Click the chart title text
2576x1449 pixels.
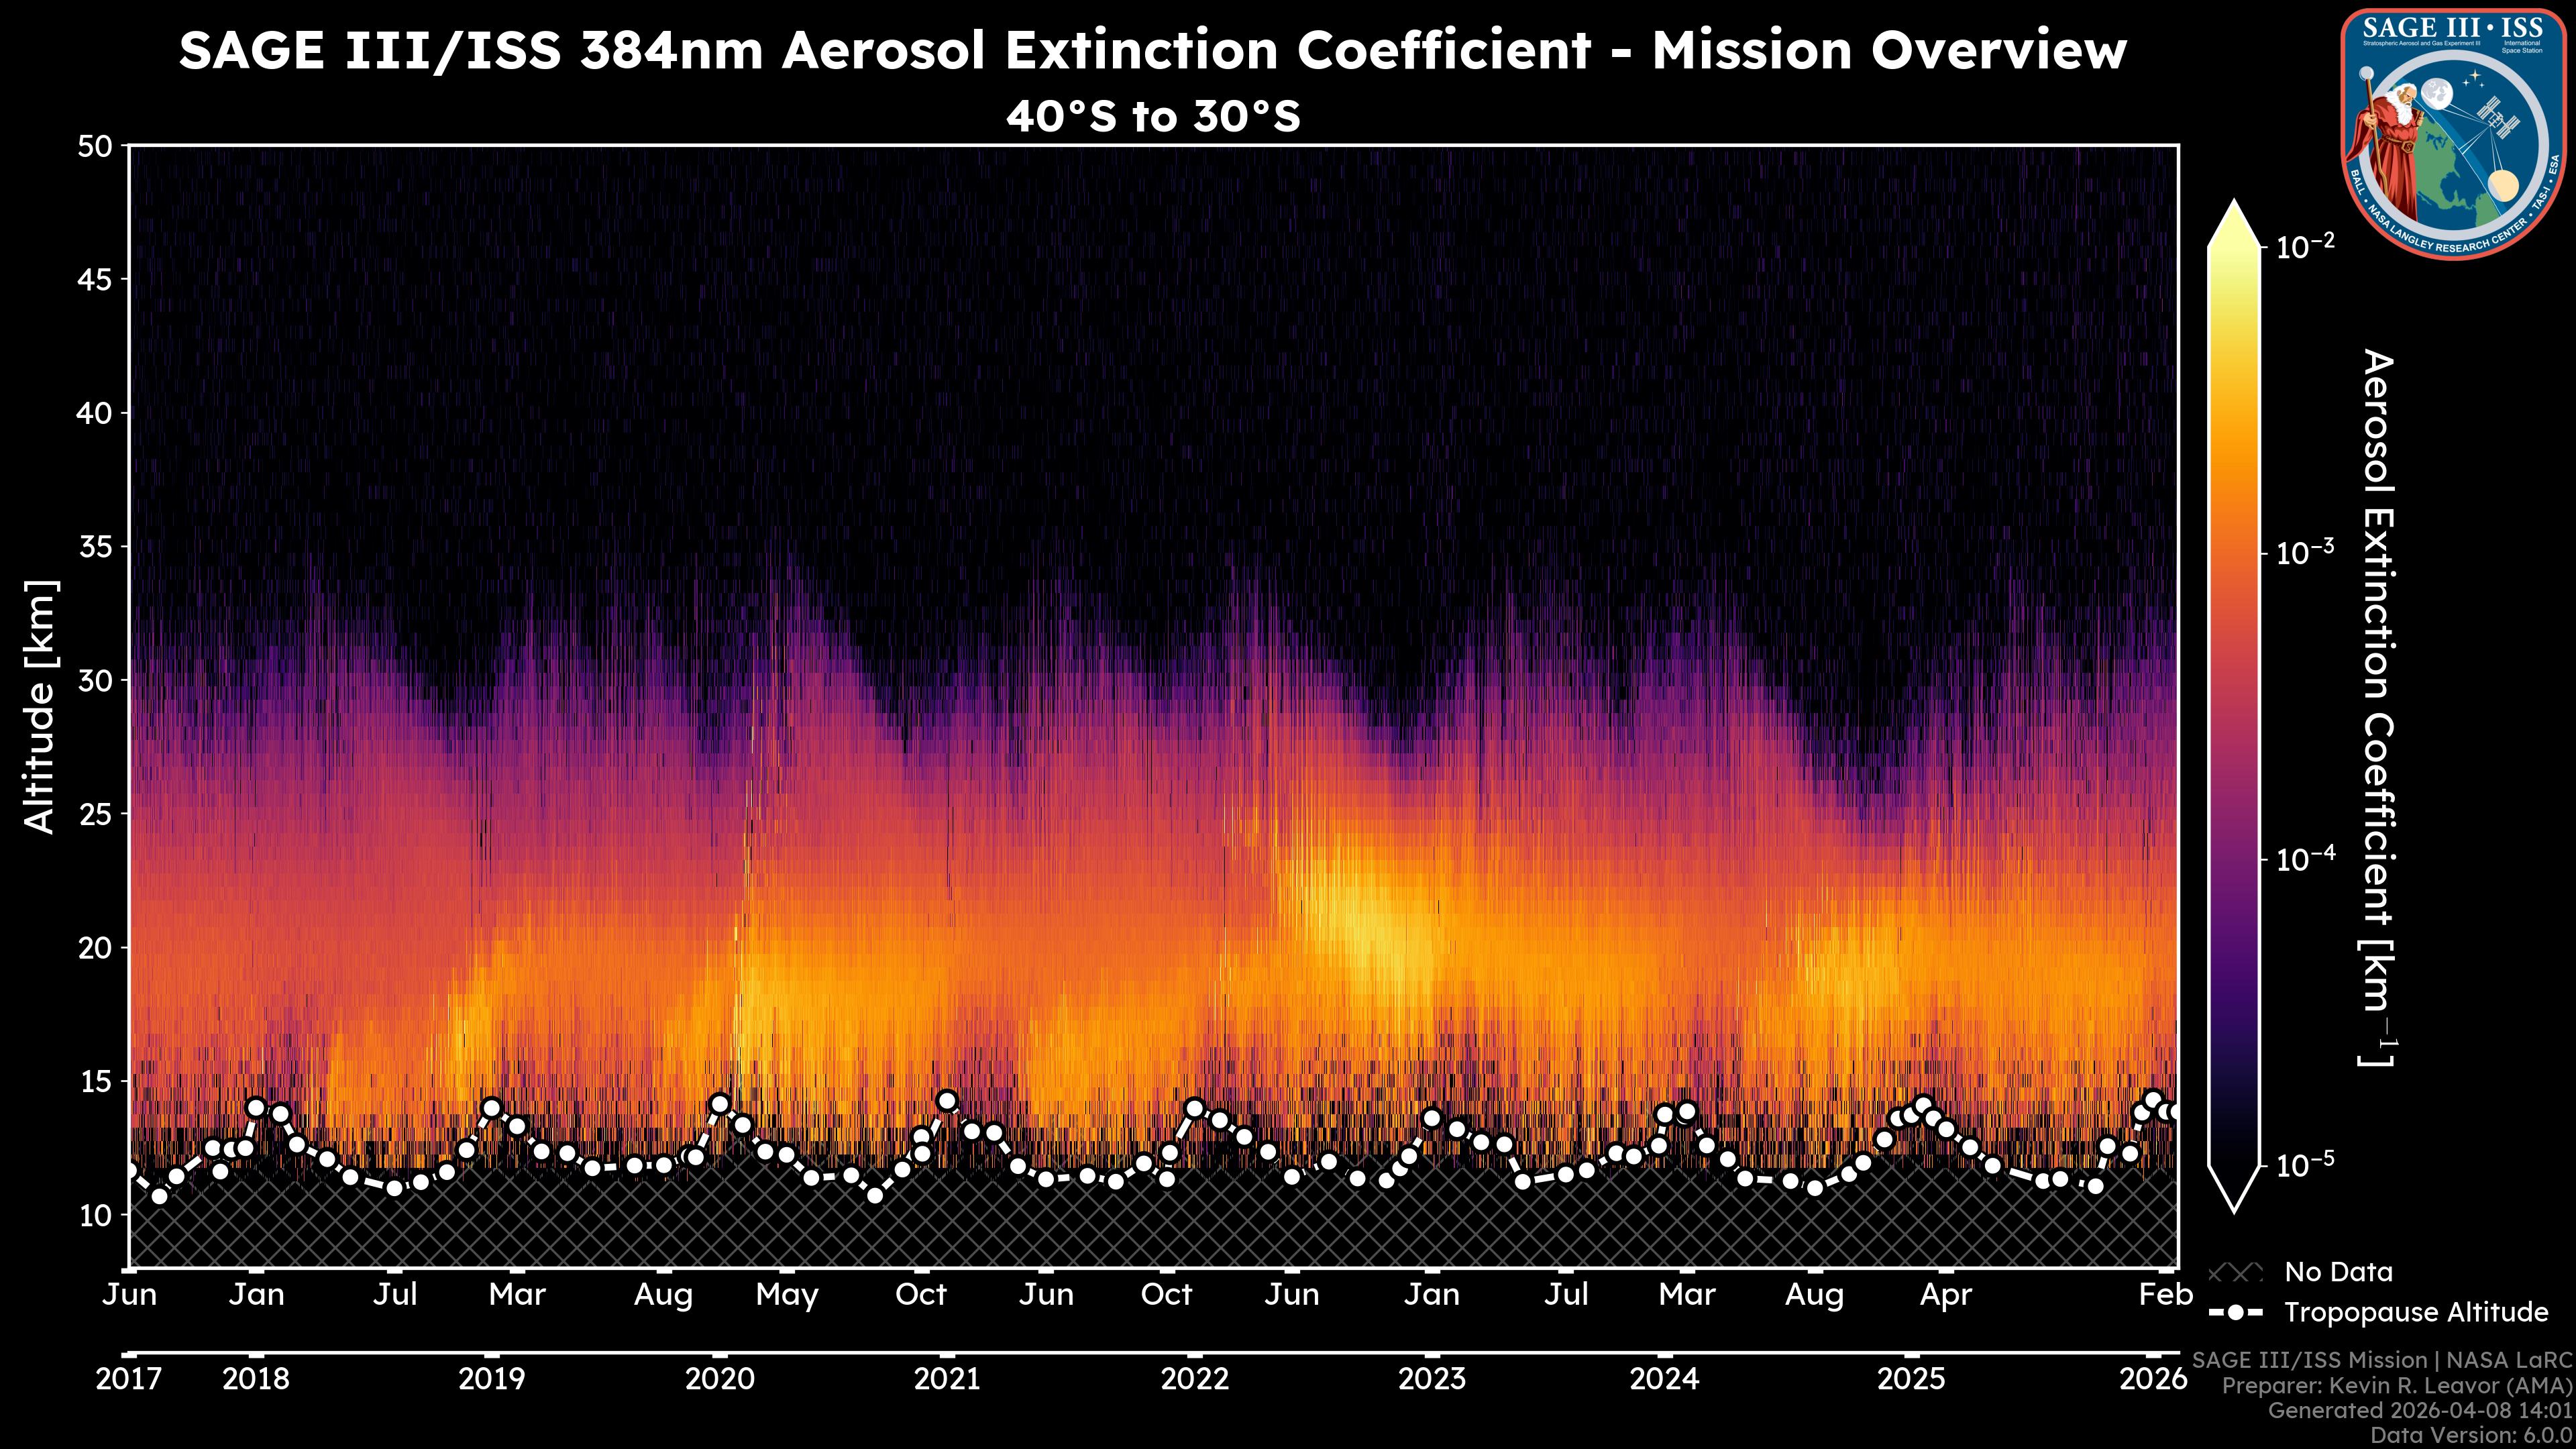(1152, 50)
